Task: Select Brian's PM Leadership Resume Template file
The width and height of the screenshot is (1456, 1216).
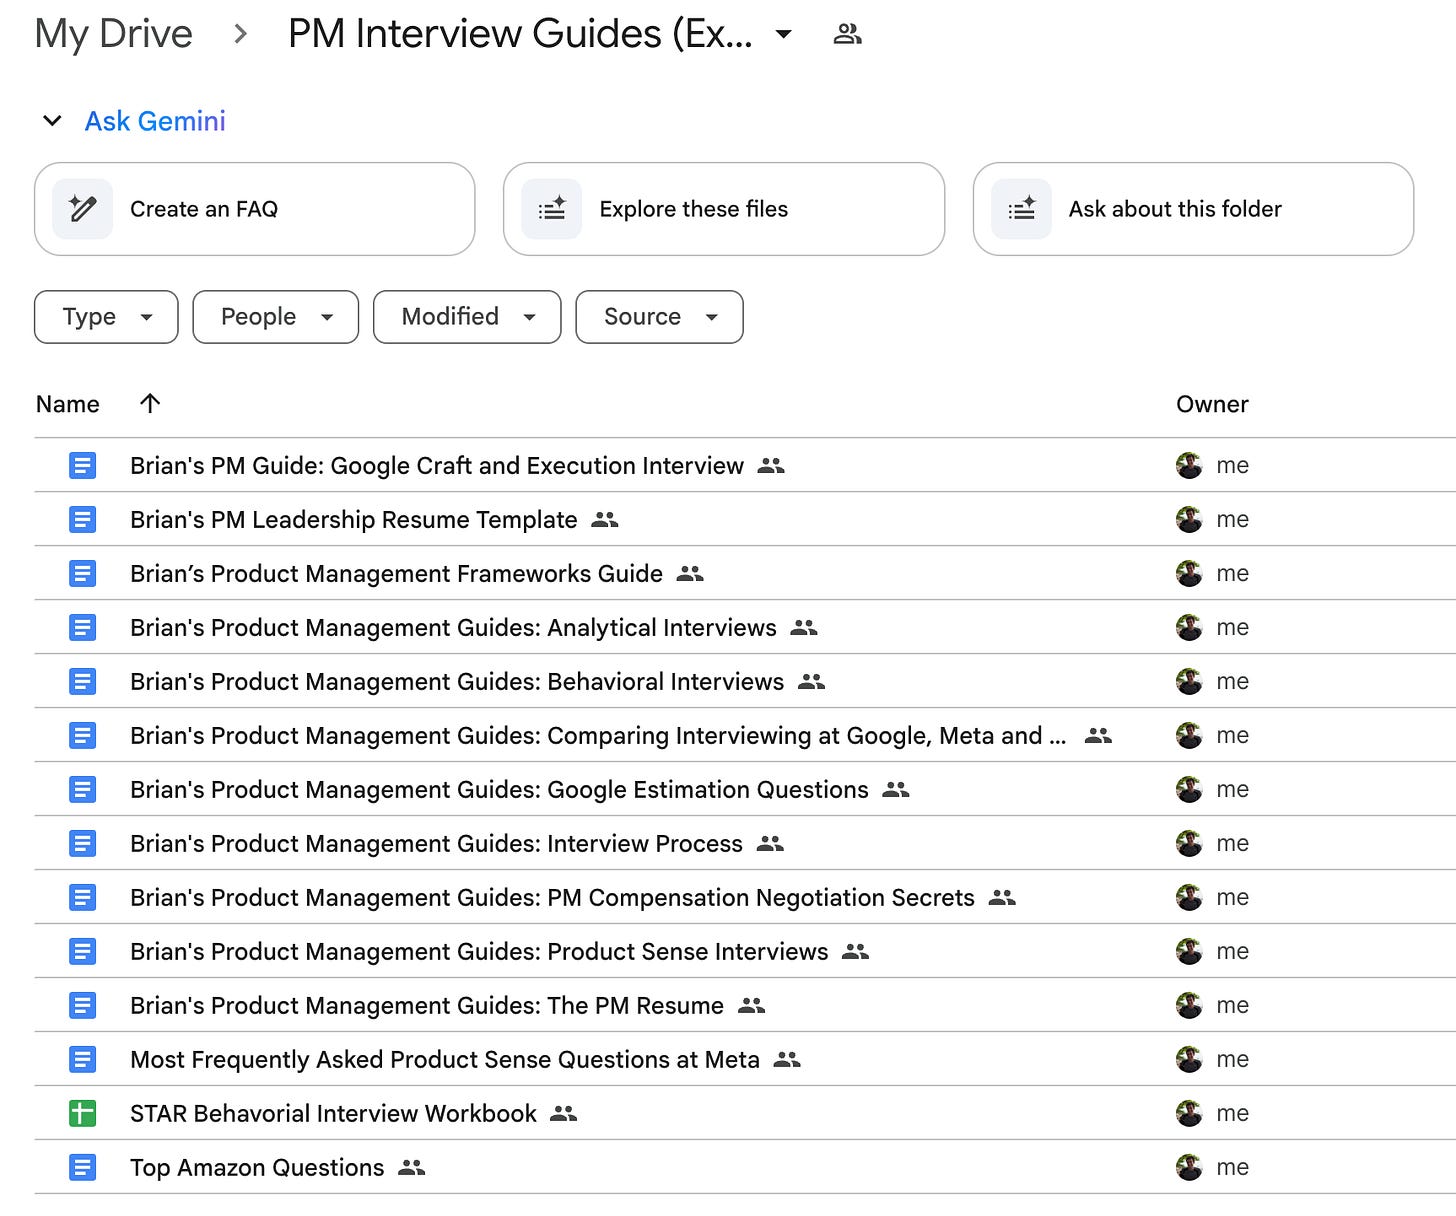Action: 354,519
